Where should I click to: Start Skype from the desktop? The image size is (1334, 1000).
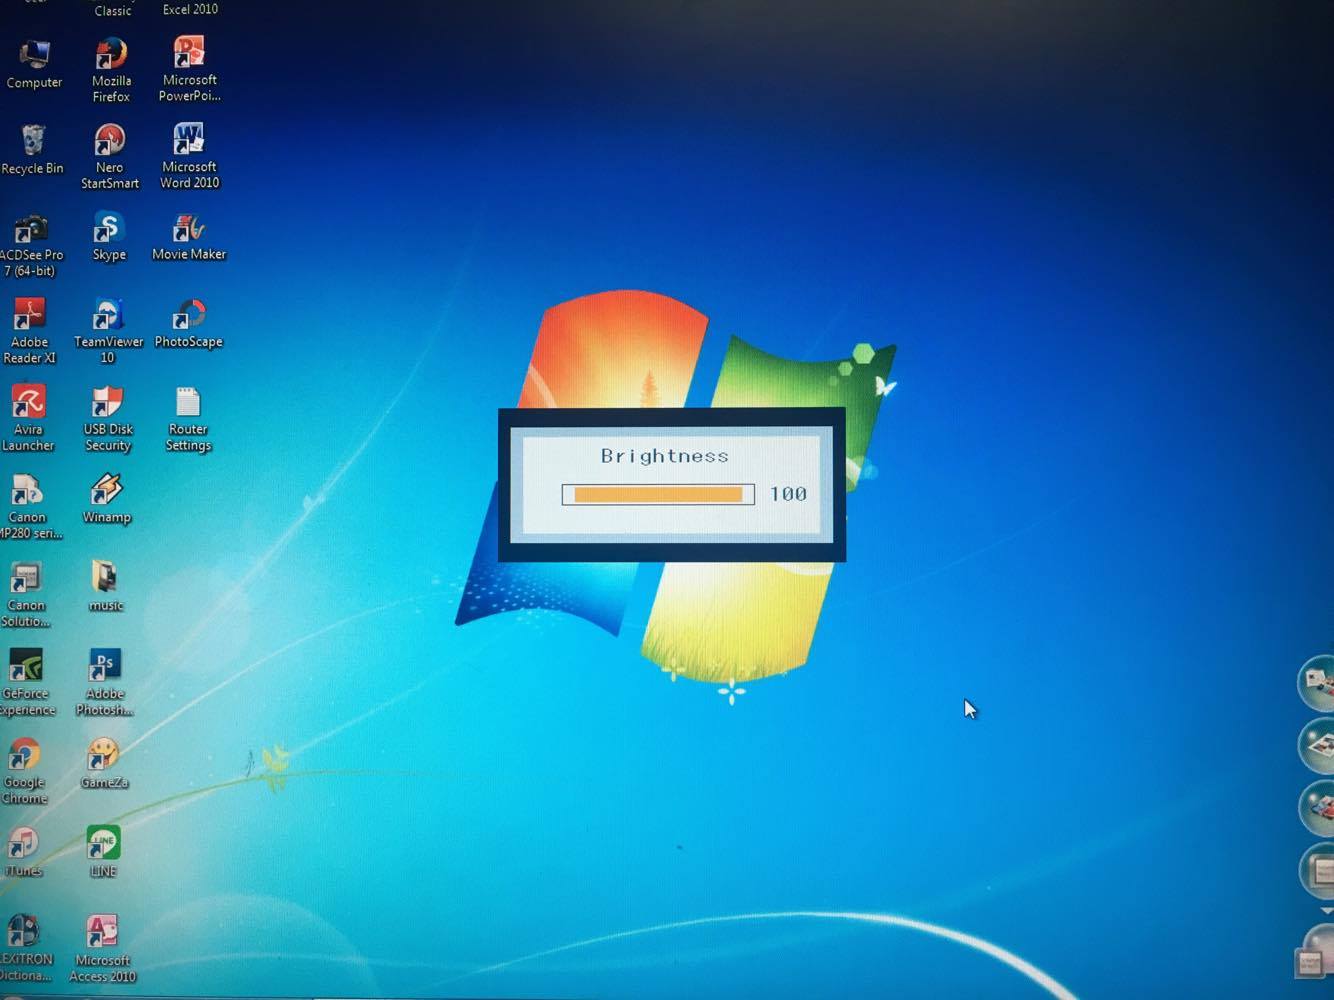click(x=109, y=237)
